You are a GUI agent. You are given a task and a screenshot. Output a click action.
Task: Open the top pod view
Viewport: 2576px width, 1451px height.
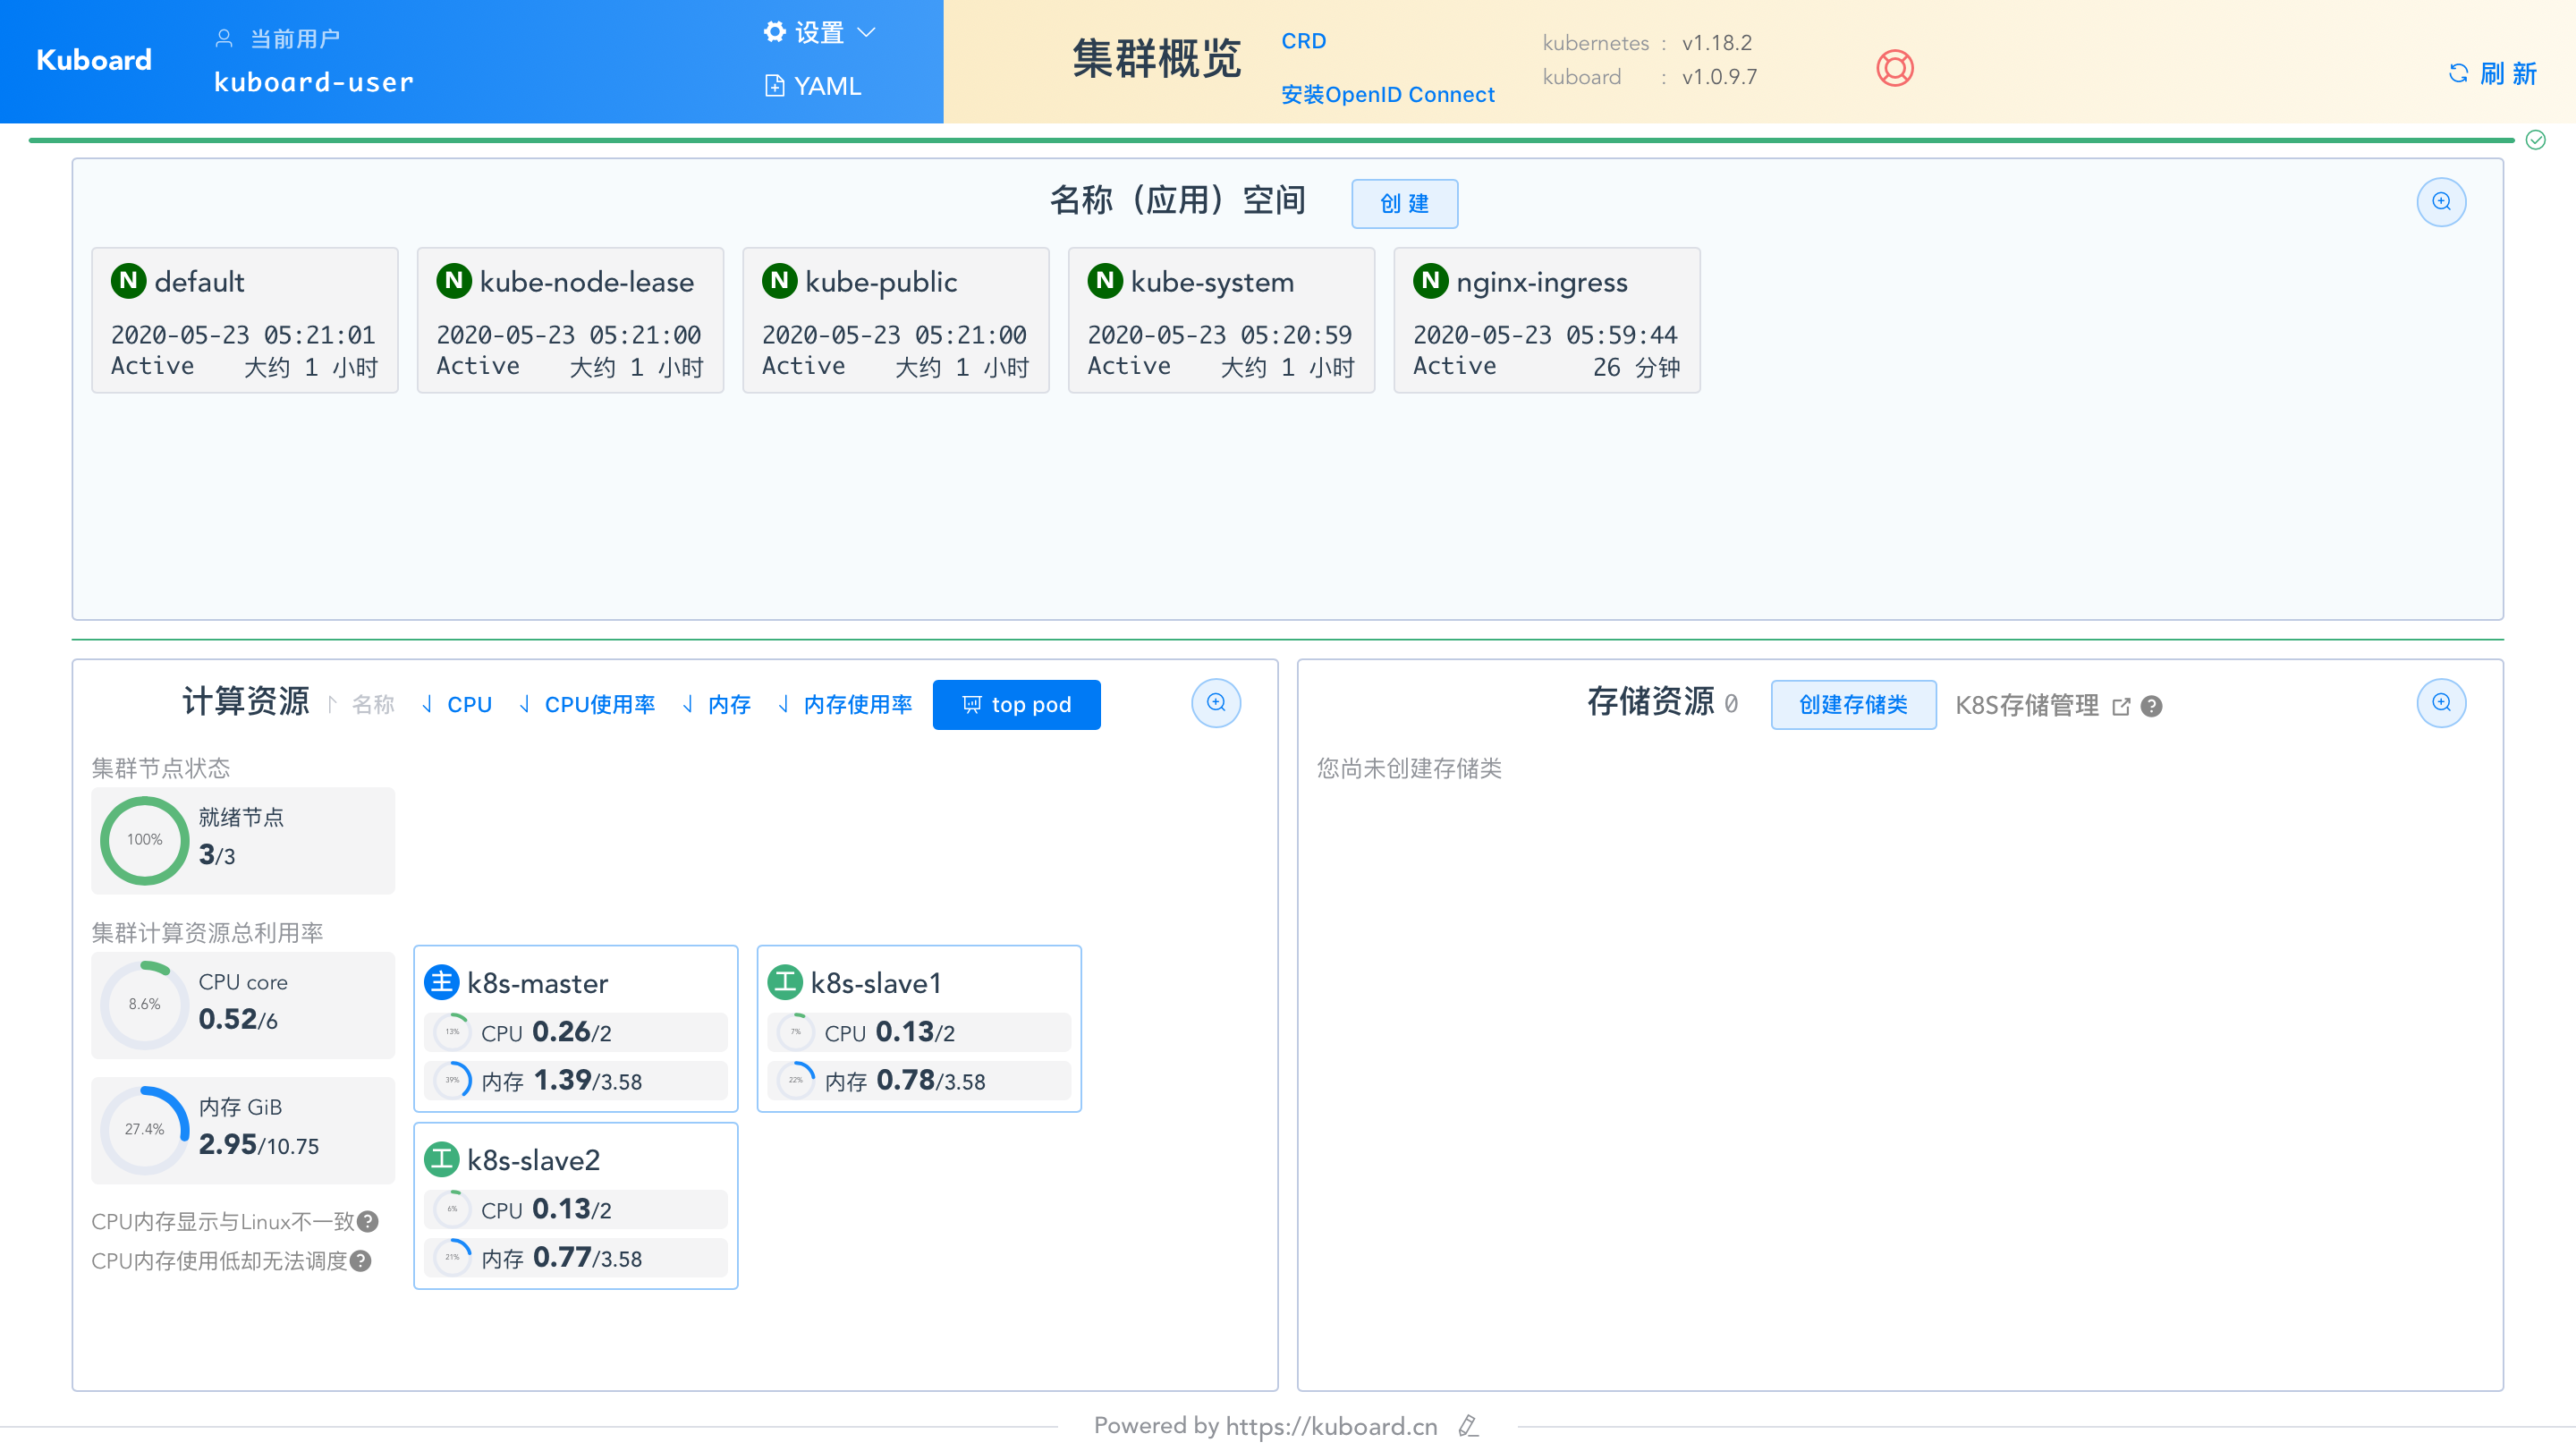[1017, 704]
